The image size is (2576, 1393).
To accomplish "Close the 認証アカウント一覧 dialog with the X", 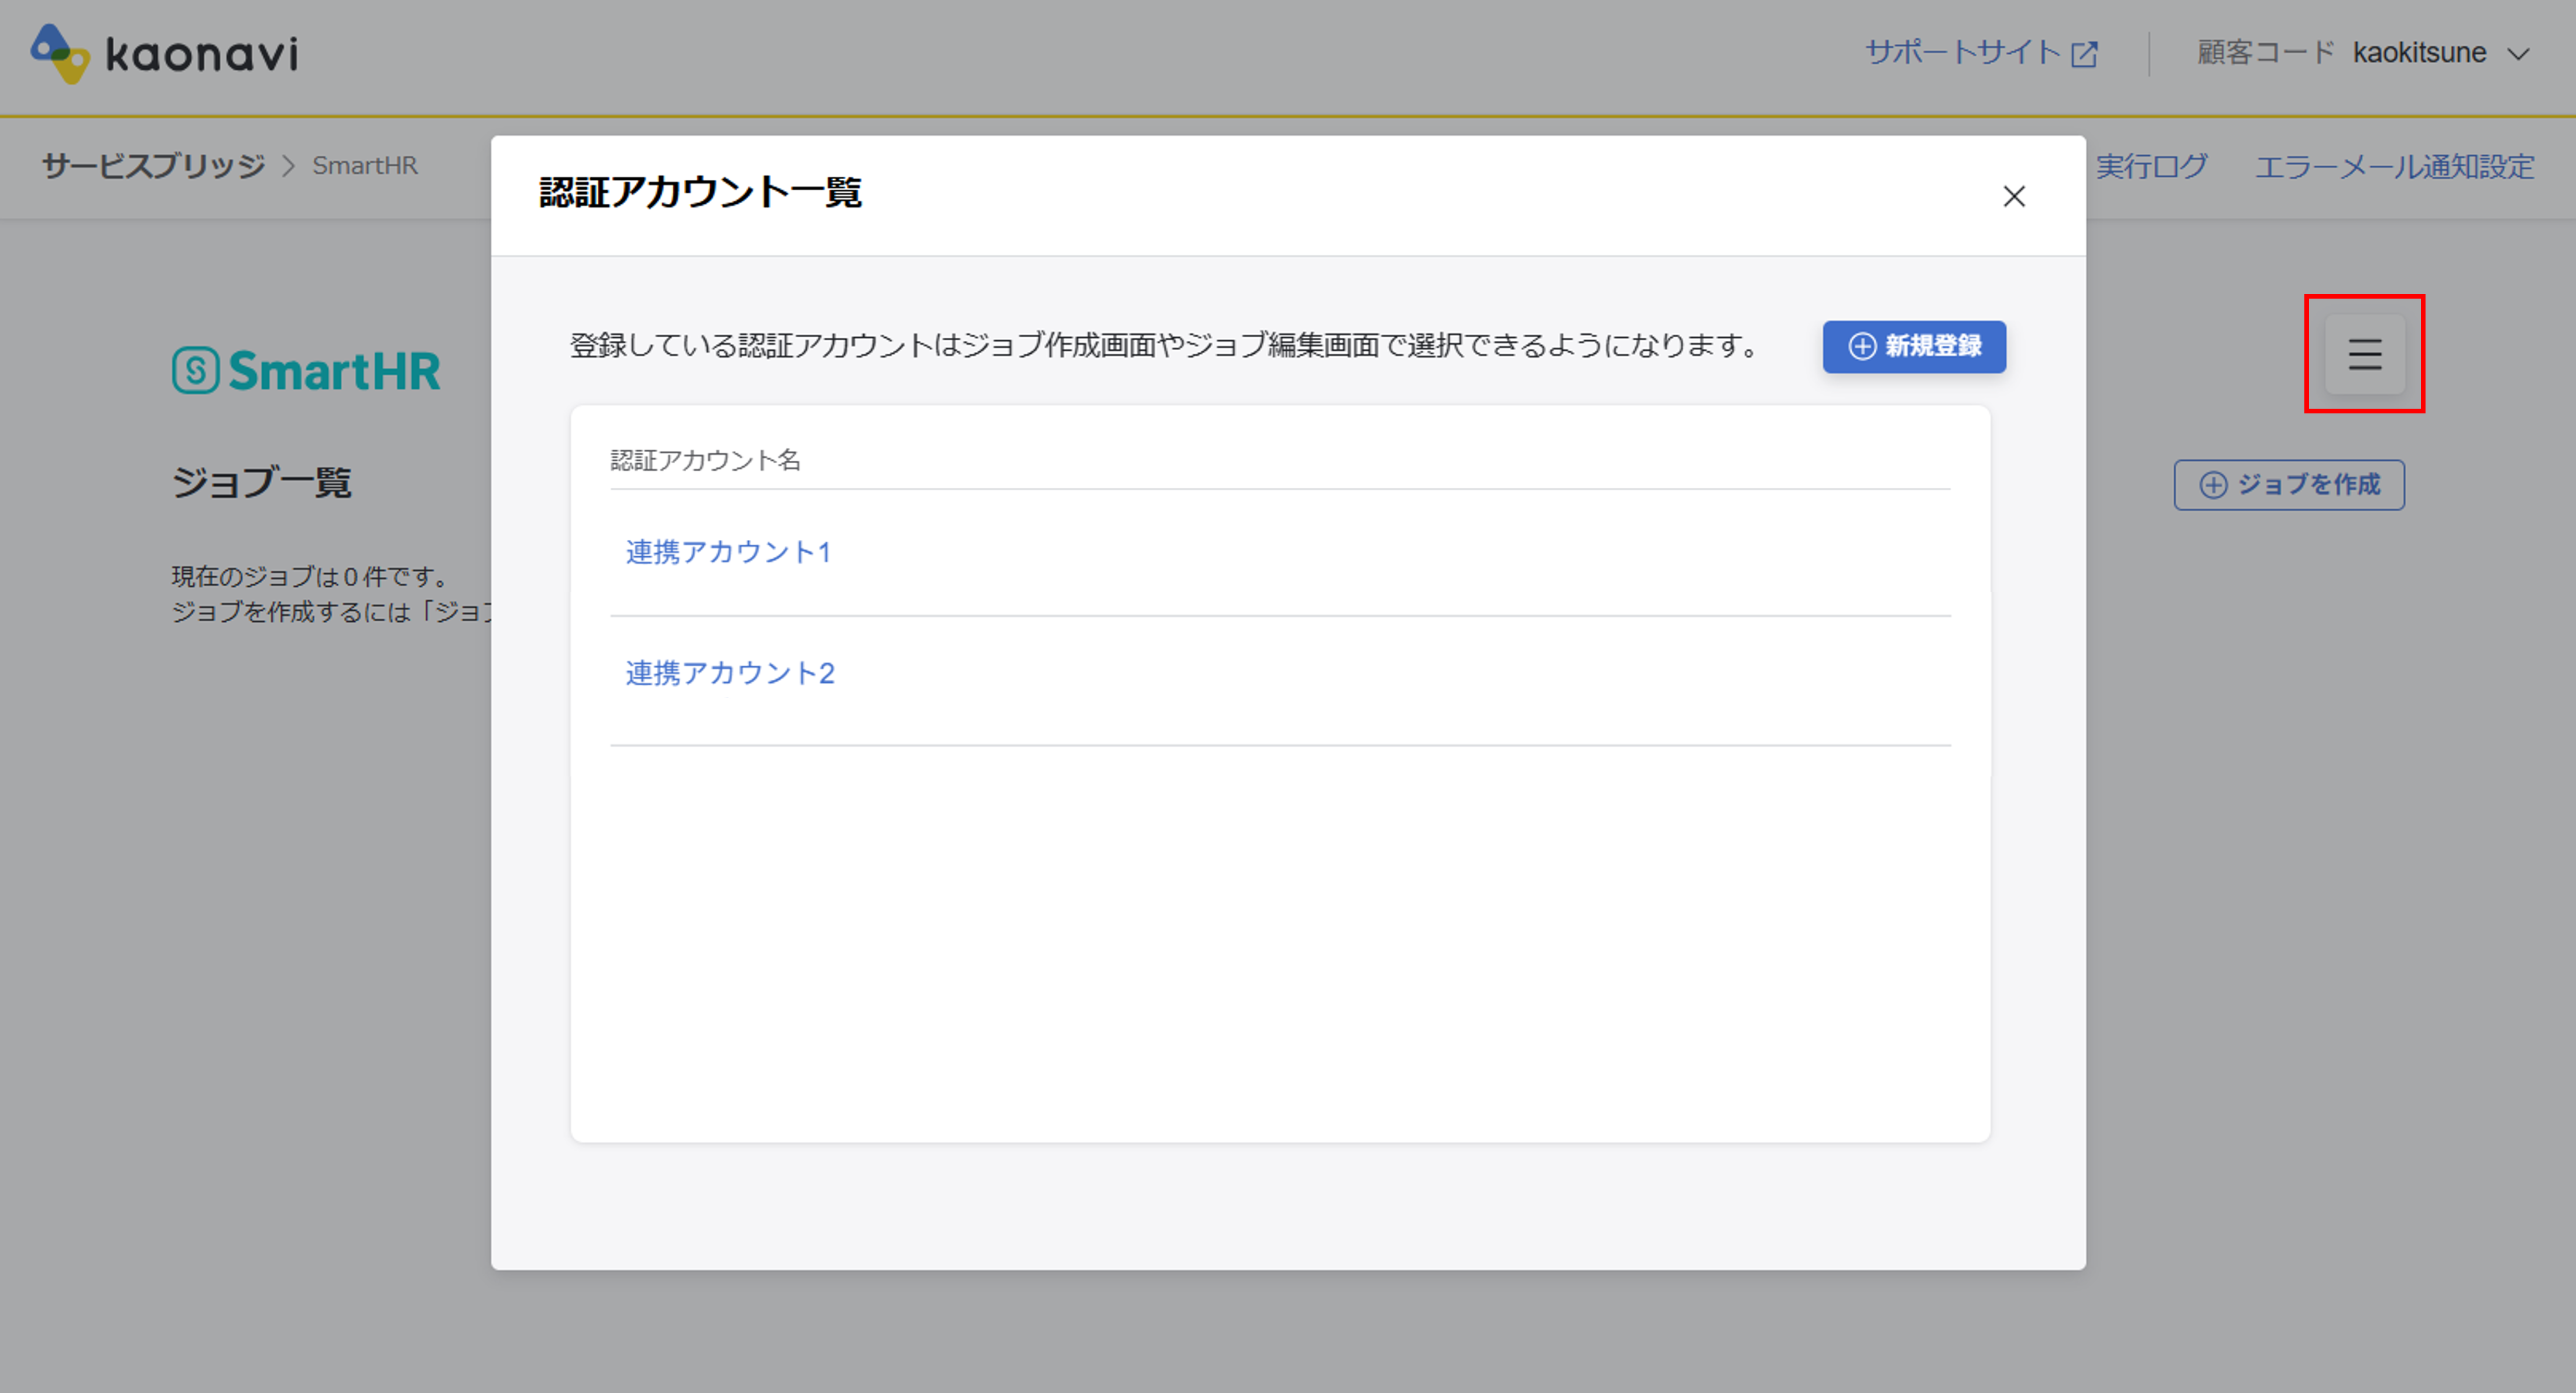I will coord(2014,197).
